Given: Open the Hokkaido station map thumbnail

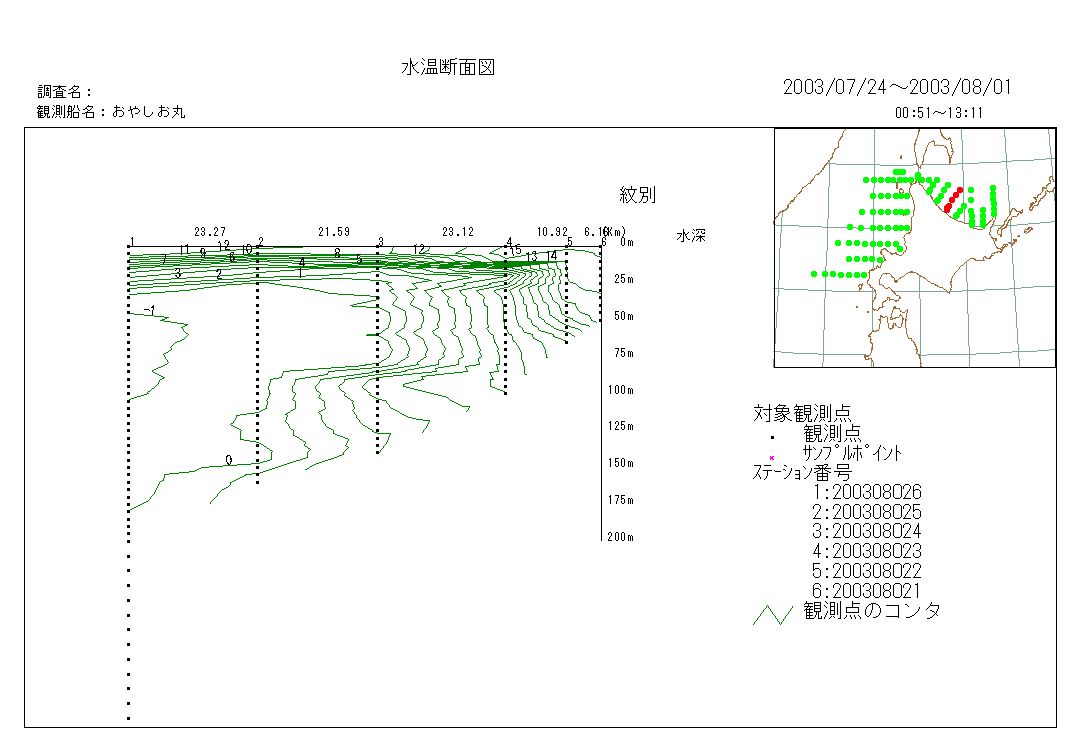Looking at the screenshot, I should 914,248.
